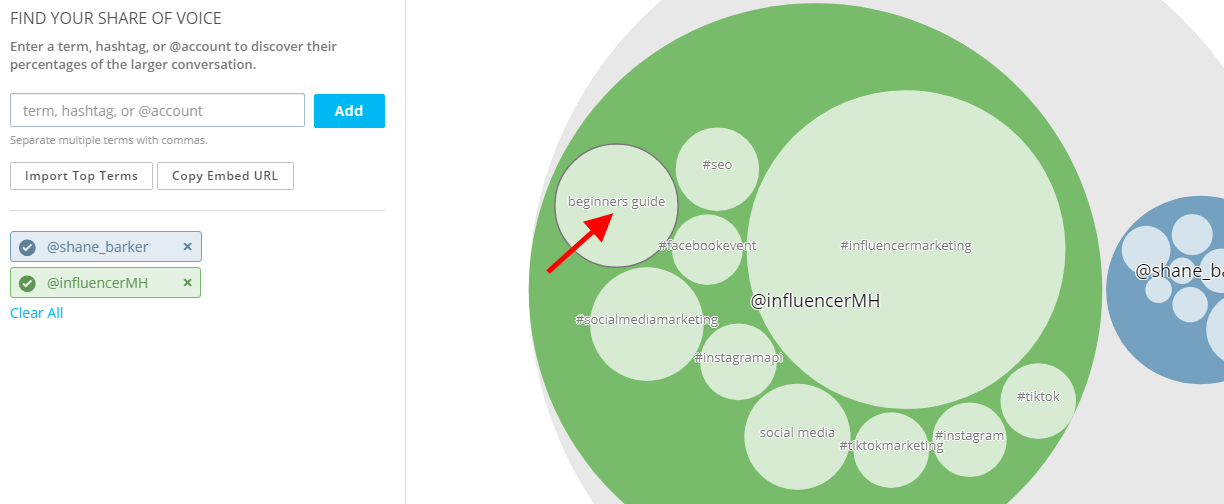The width and height of the screenshot is (1224, 504).
Task: Select the #tiktok bubble
Action: point(1038,400)
